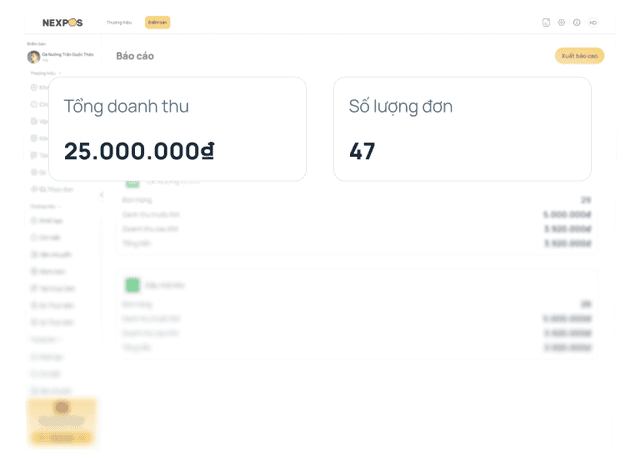Screen dimensions: 640x461
Task: Click the Số lượng đơn card
Action: tap(461, 129)
